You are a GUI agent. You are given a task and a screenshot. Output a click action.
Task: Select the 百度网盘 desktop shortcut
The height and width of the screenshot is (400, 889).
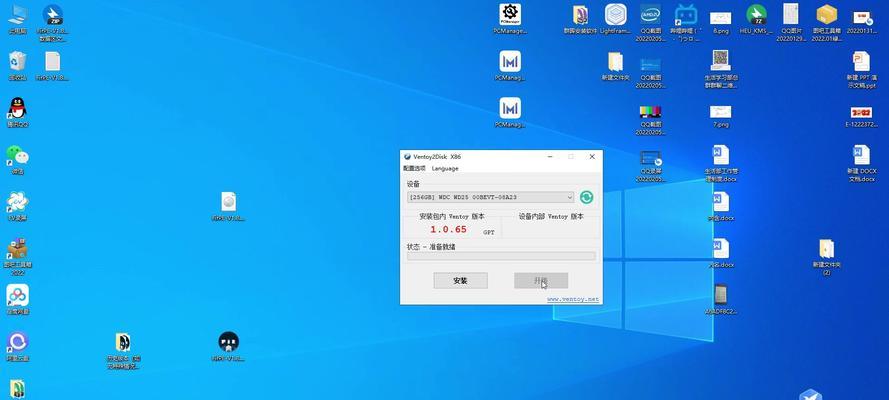pyautogui.click(x=18, y=300)
